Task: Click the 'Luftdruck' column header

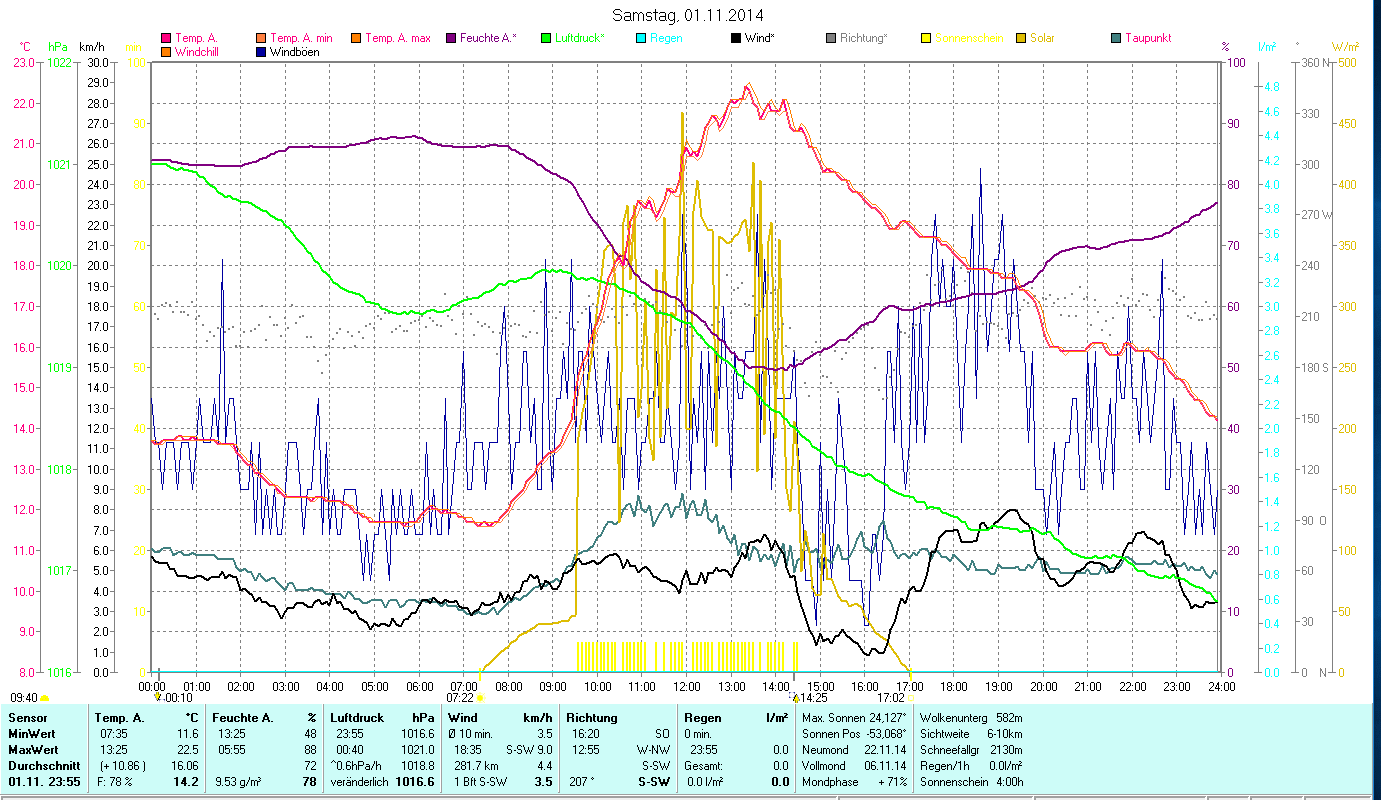Action: coord(358,718)
